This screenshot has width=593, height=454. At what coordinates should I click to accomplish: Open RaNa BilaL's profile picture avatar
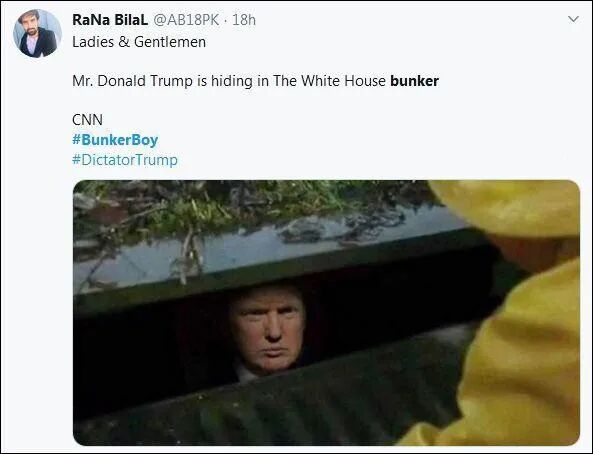[37, 34]
